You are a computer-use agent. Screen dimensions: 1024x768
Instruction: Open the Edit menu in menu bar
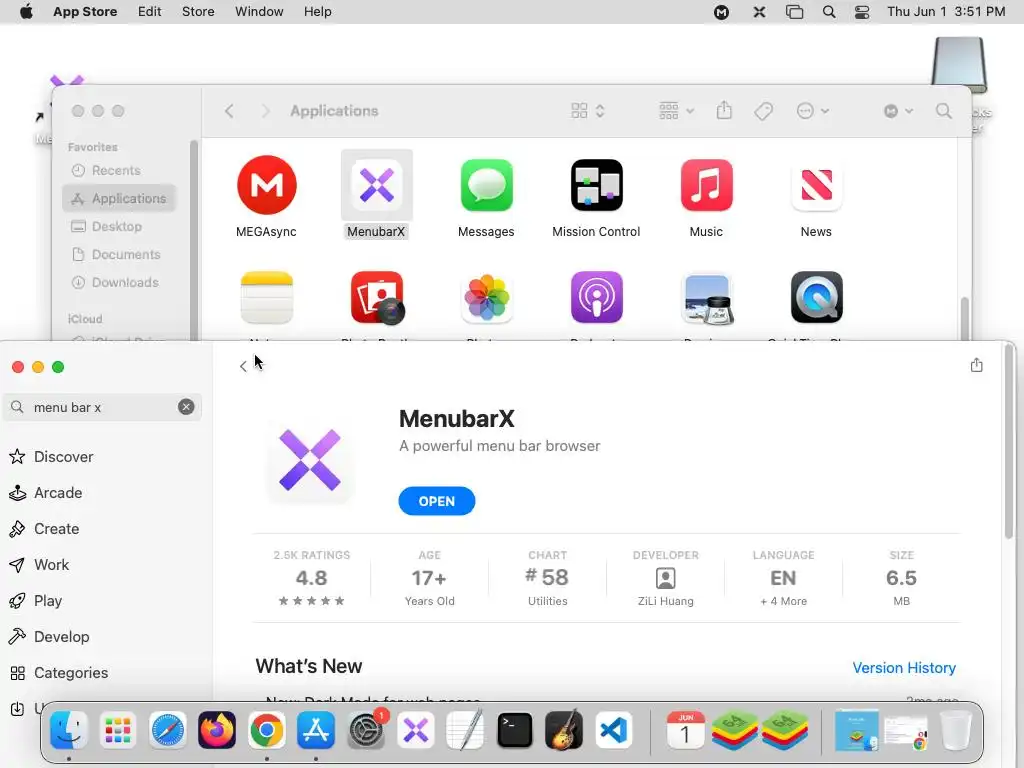150,12
